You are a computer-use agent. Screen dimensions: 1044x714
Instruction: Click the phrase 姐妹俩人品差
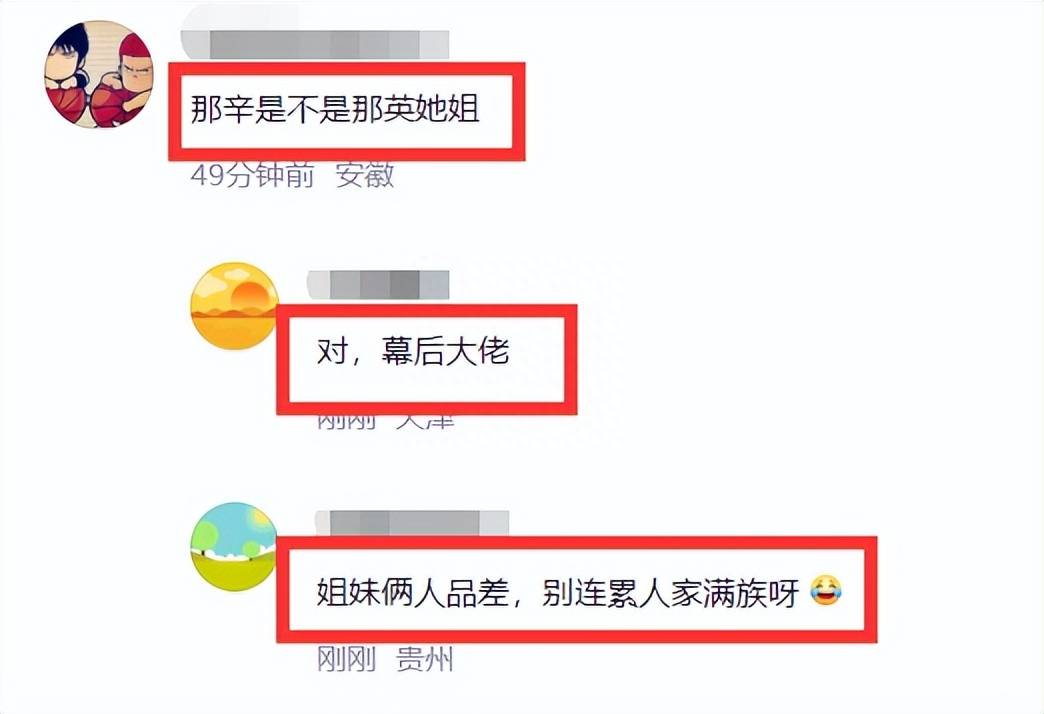(413, 592)
